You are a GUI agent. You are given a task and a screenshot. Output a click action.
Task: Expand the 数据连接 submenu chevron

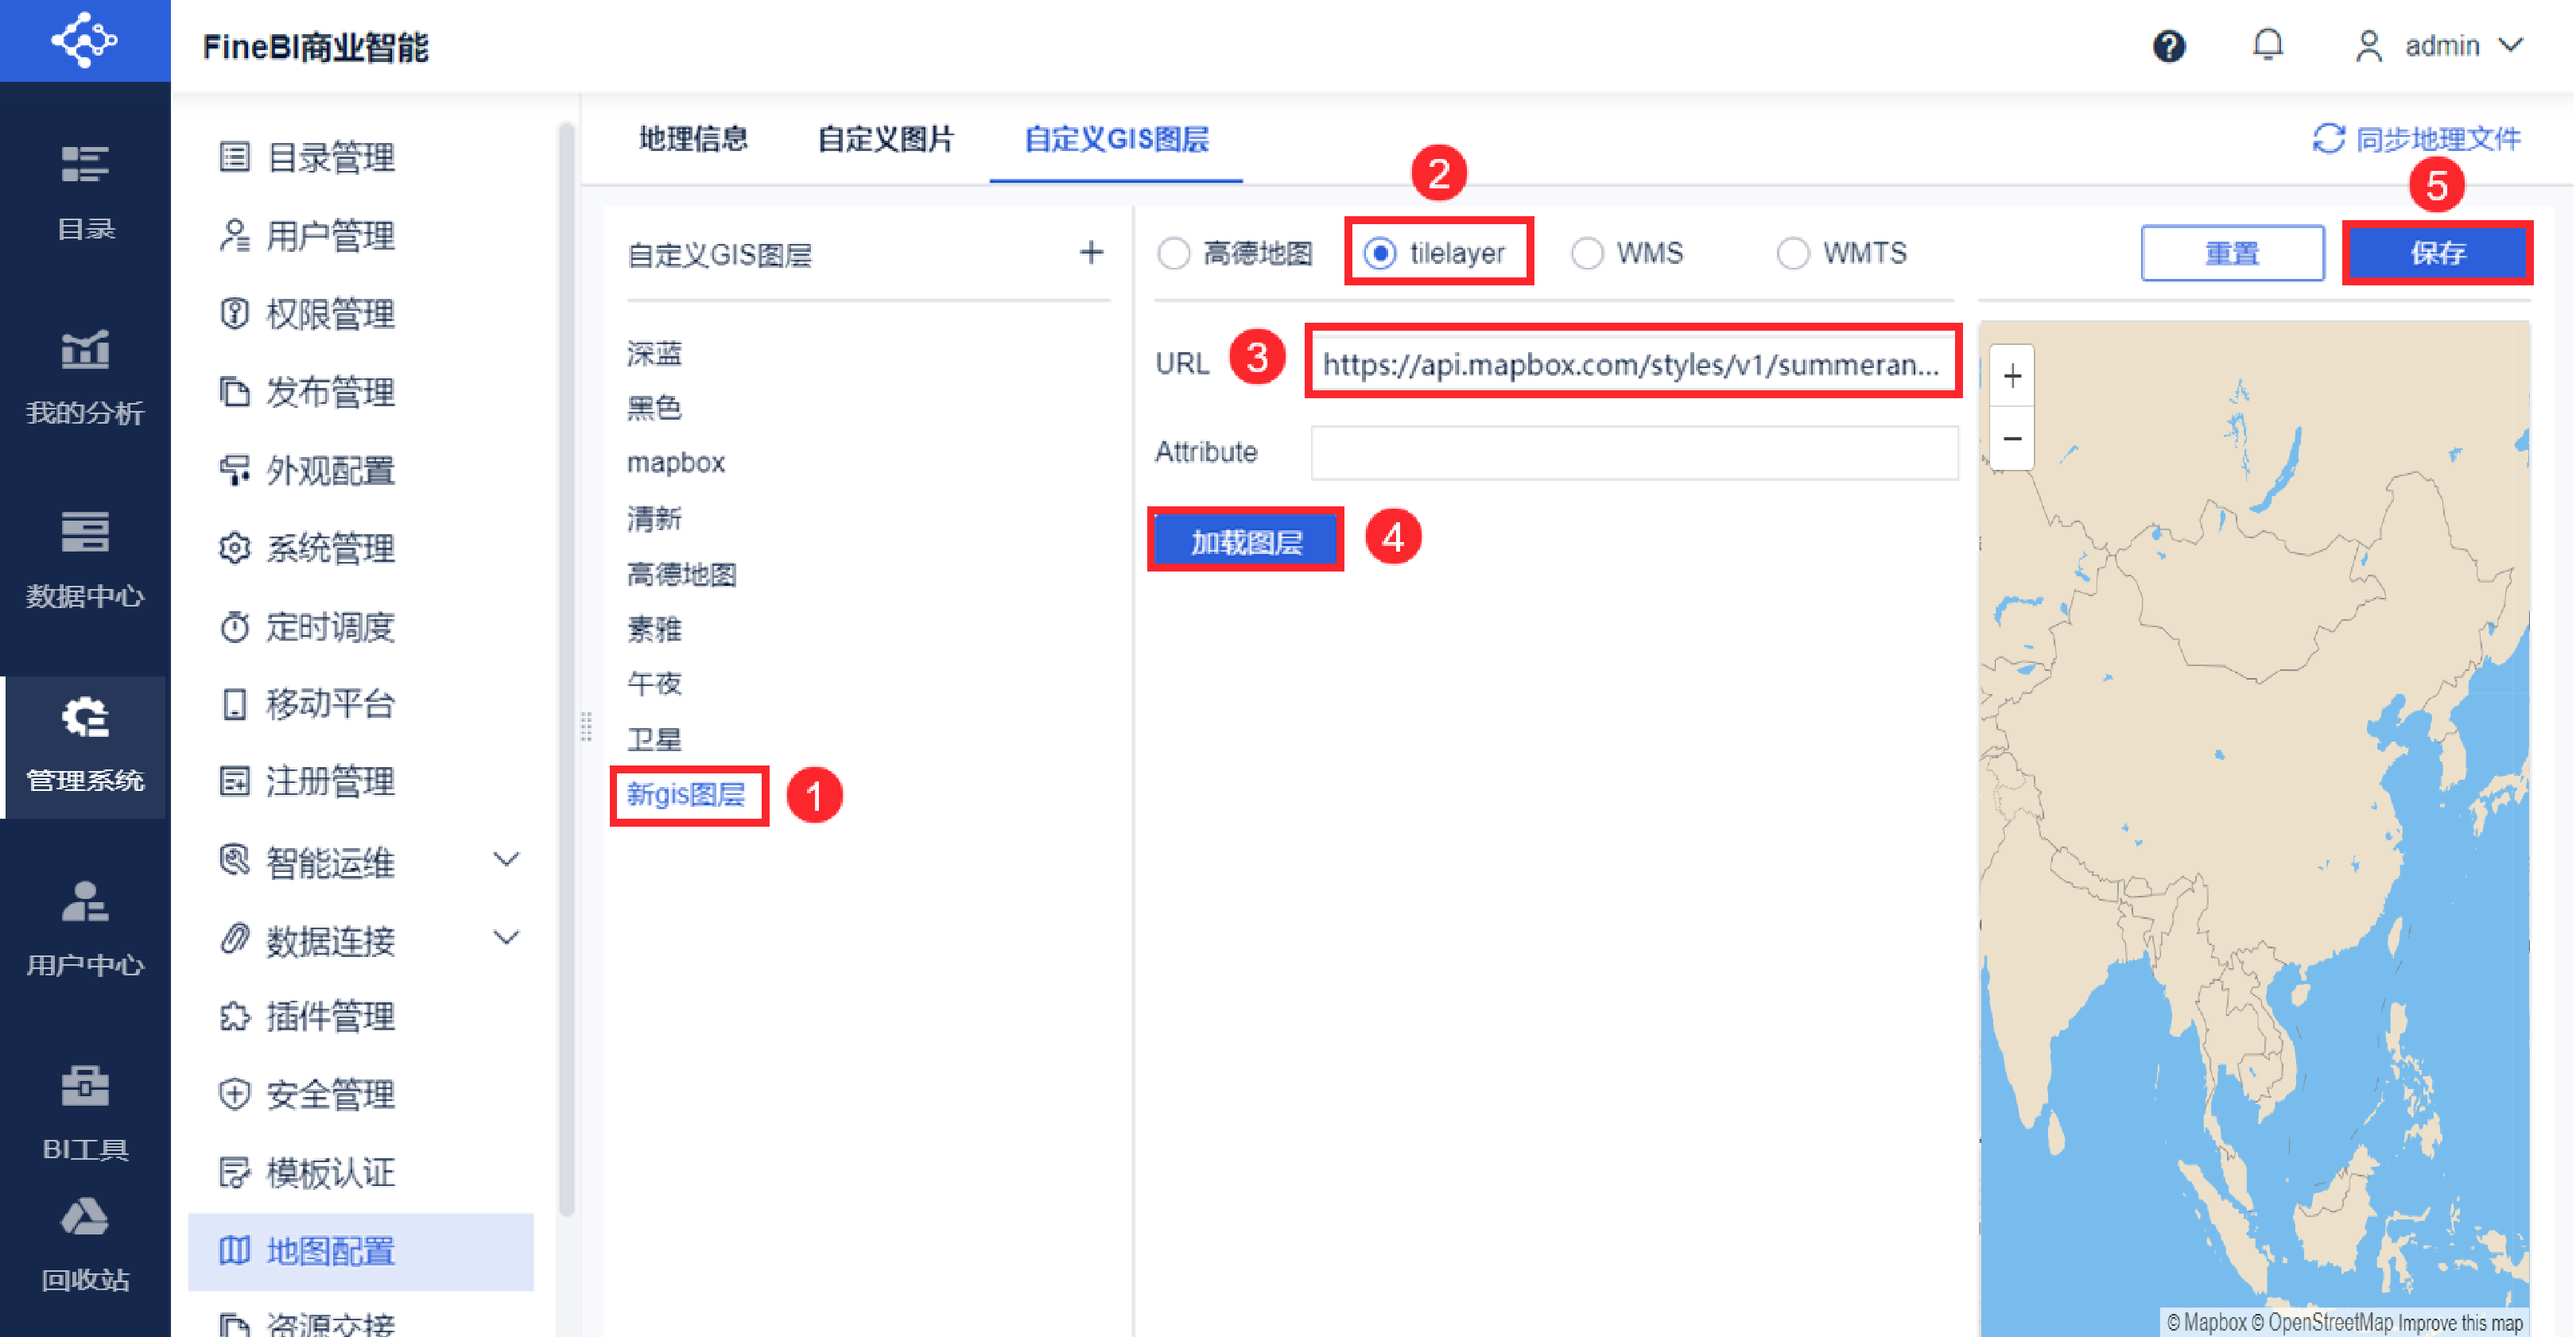(x=507, y=938)
